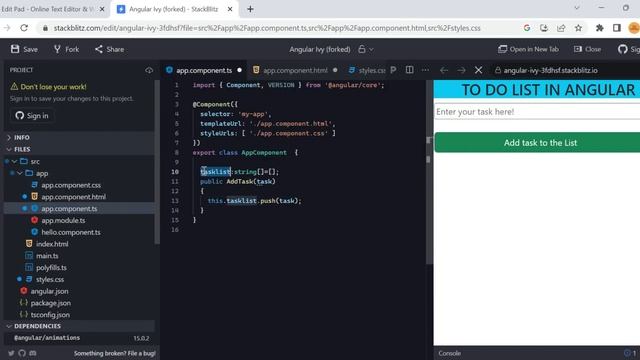
Task: Click the Discord icon in the footer
Action: coord(33,353)
